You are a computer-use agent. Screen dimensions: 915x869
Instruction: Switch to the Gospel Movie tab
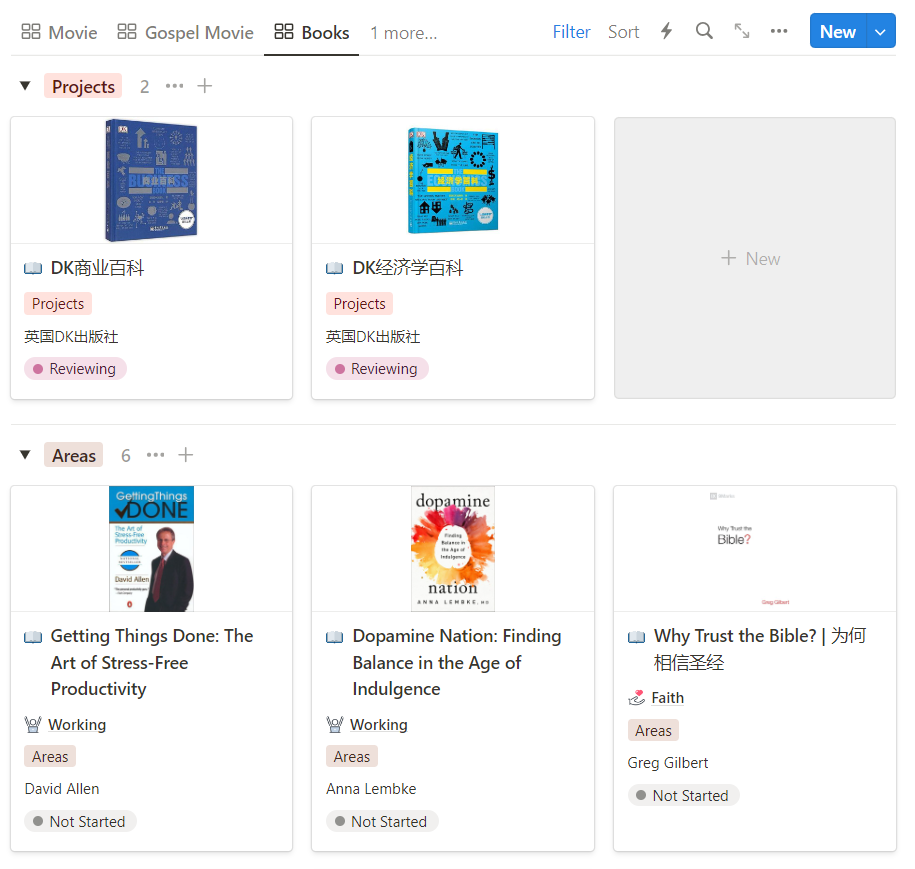pos(186,32)
